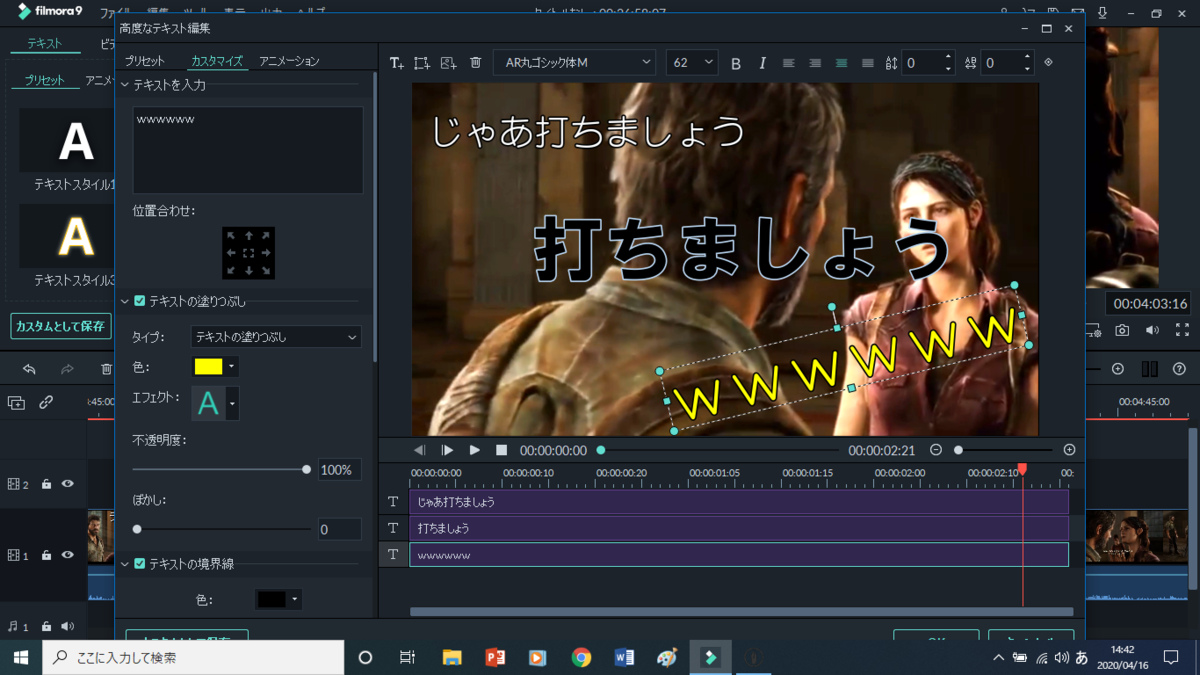The width and height of the screenshot is (1200, 675).
Task: Select the black border color swatch
Action: pyautogui.click(x=271, y=600)
